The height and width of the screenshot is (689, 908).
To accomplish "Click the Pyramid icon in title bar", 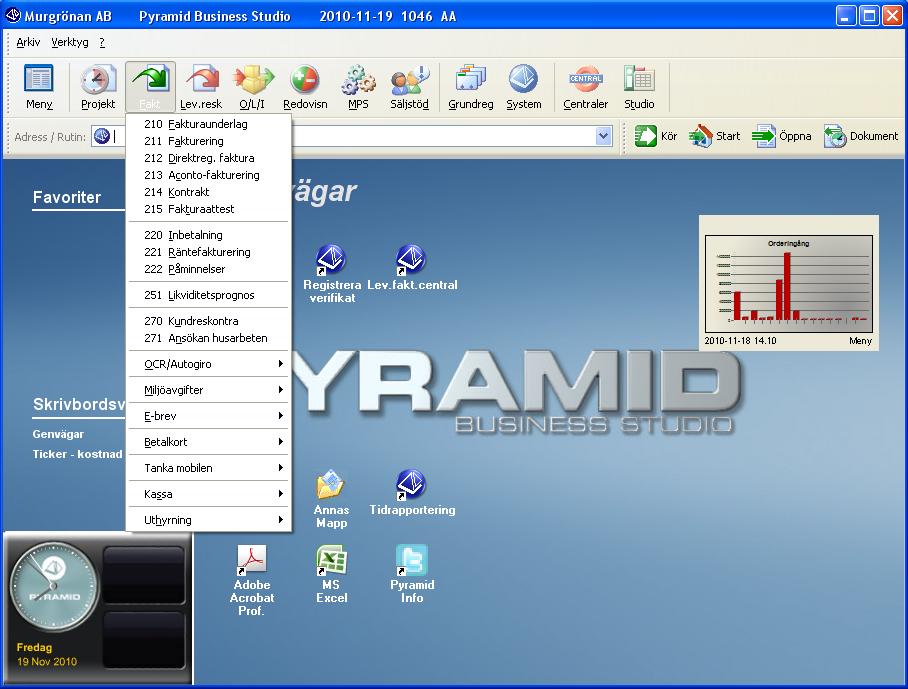I will point(13,16).
